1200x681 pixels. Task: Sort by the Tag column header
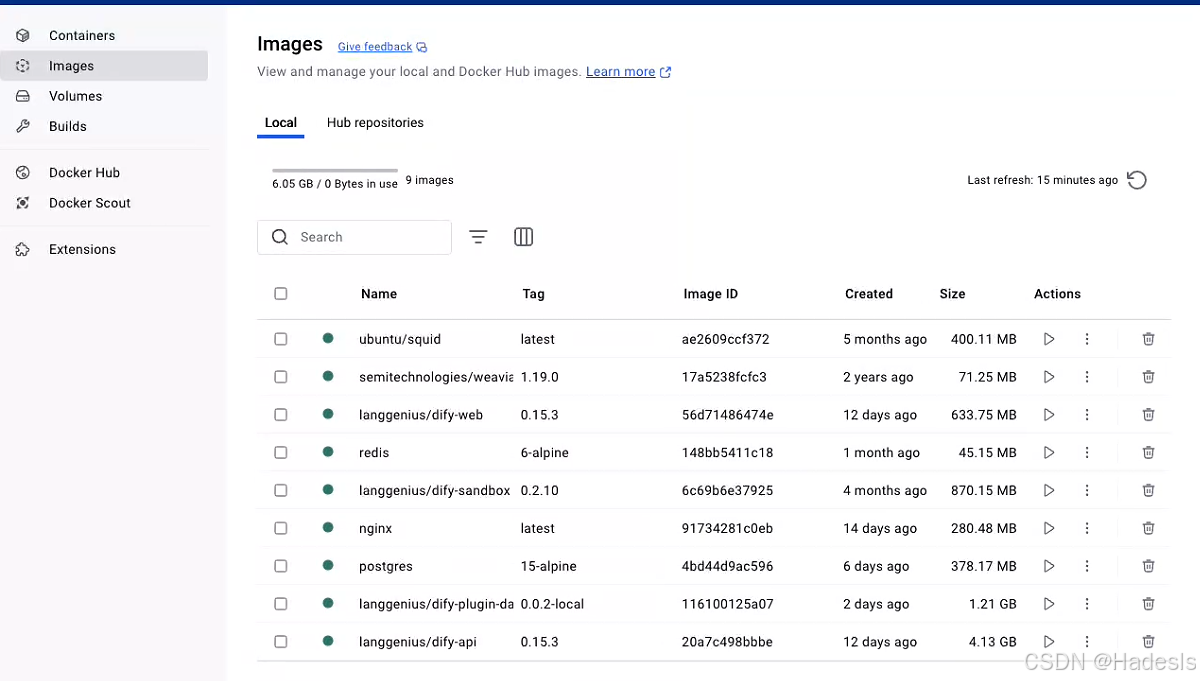[533, 294]
